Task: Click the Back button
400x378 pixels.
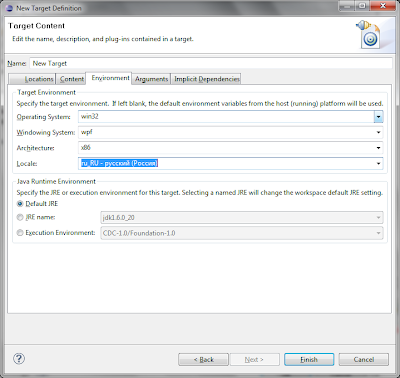Action: point(203,359)
